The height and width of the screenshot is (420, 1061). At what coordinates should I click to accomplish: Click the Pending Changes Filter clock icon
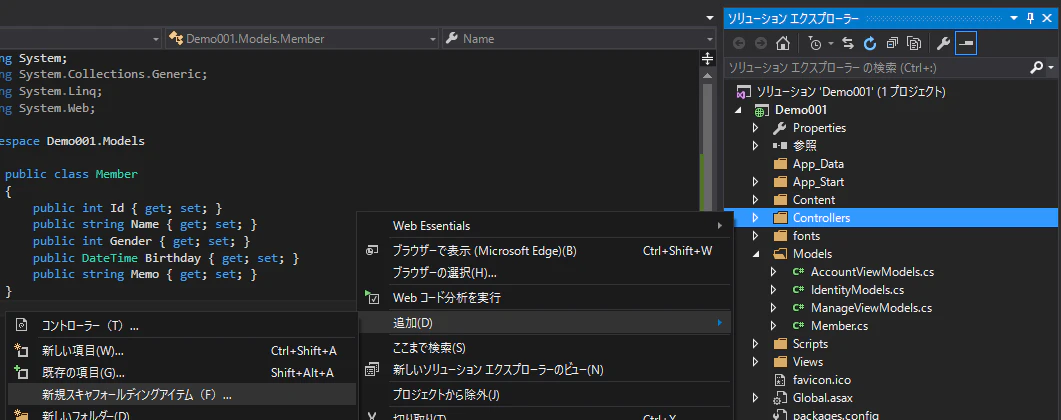click(815, 43)
